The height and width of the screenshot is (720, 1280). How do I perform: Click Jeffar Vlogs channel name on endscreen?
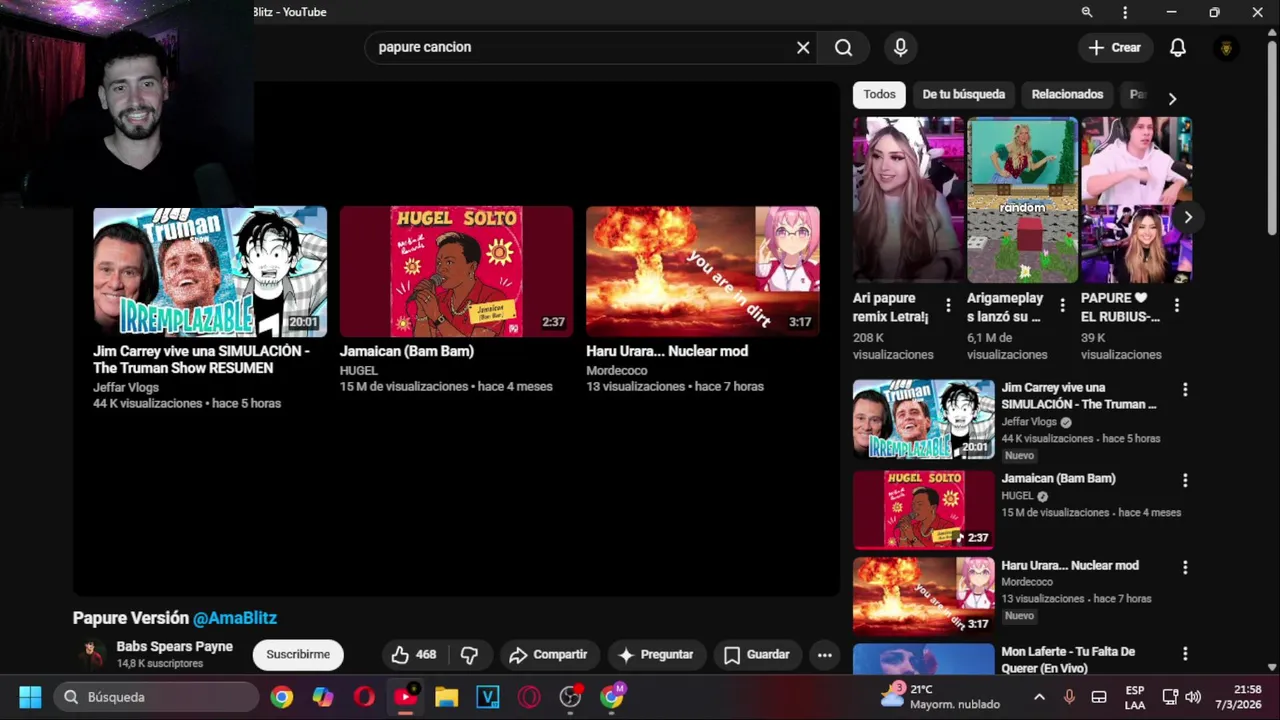(x=126, y=387)
